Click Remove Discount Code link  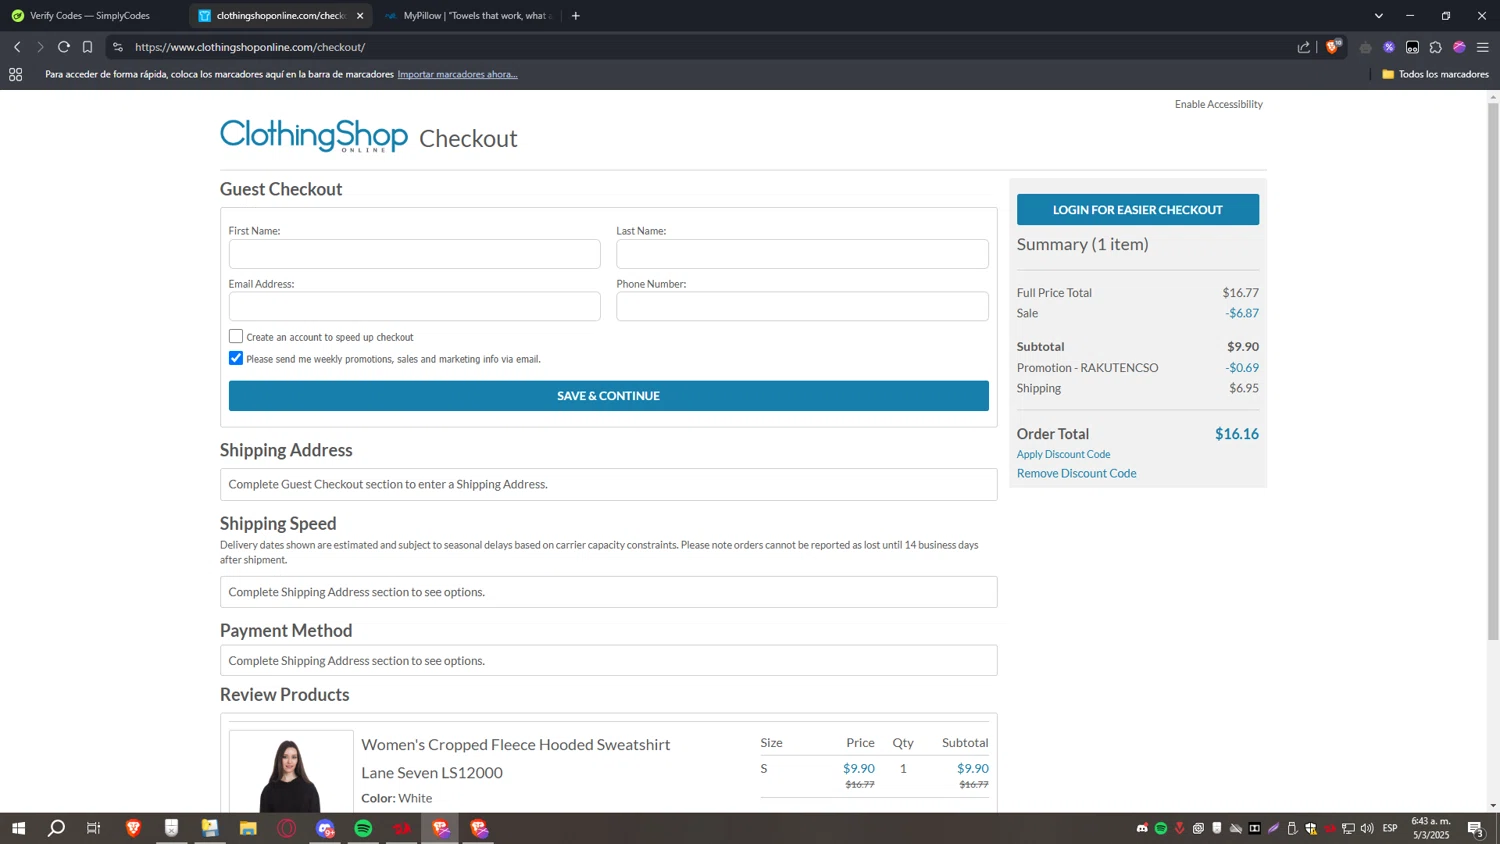pos(1076,473)
